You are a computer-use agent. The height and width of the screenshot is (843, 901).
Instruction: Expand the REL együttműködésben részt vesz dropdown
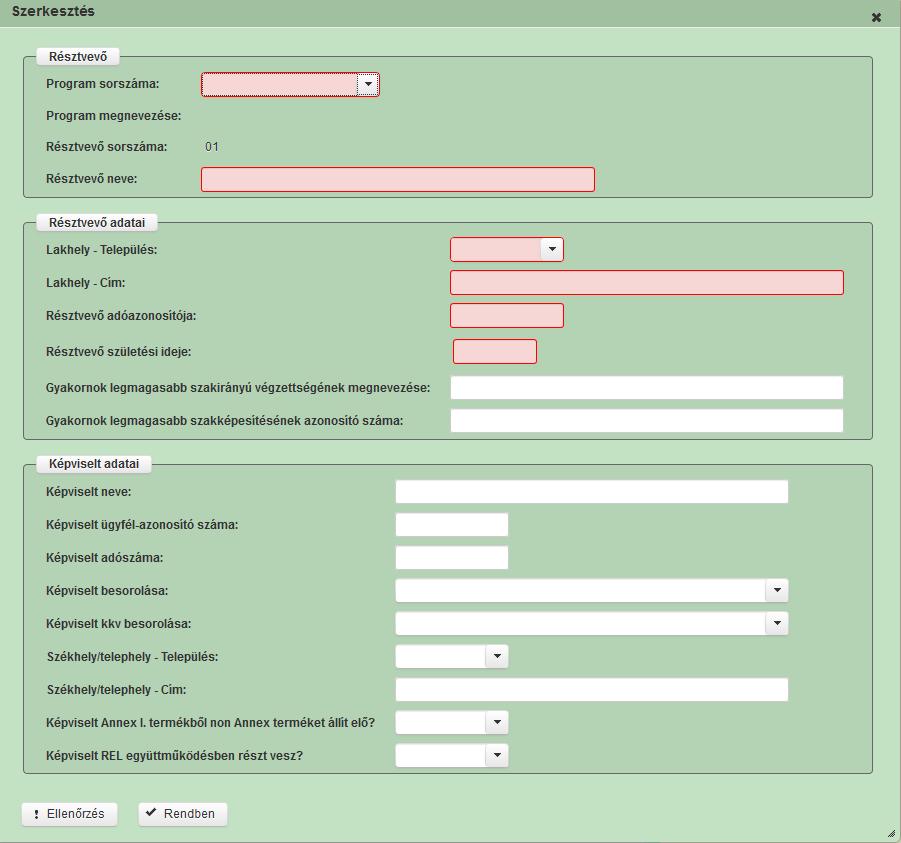[x=497, y=756]
